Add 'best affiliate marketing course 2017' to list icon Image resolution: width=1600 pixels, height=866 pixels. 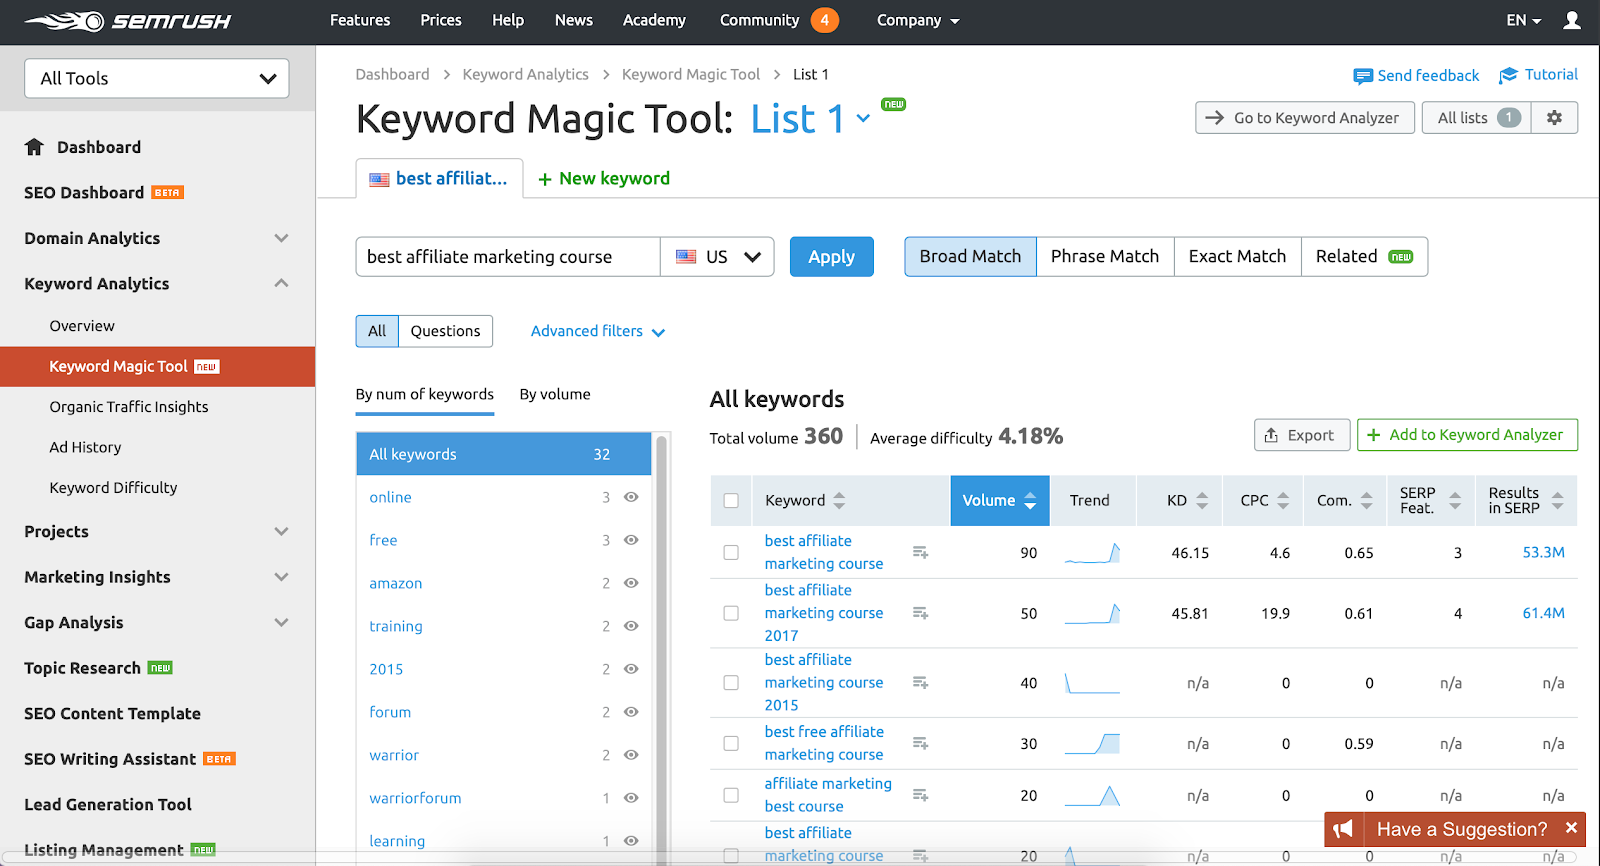click(x=920, y=613)
